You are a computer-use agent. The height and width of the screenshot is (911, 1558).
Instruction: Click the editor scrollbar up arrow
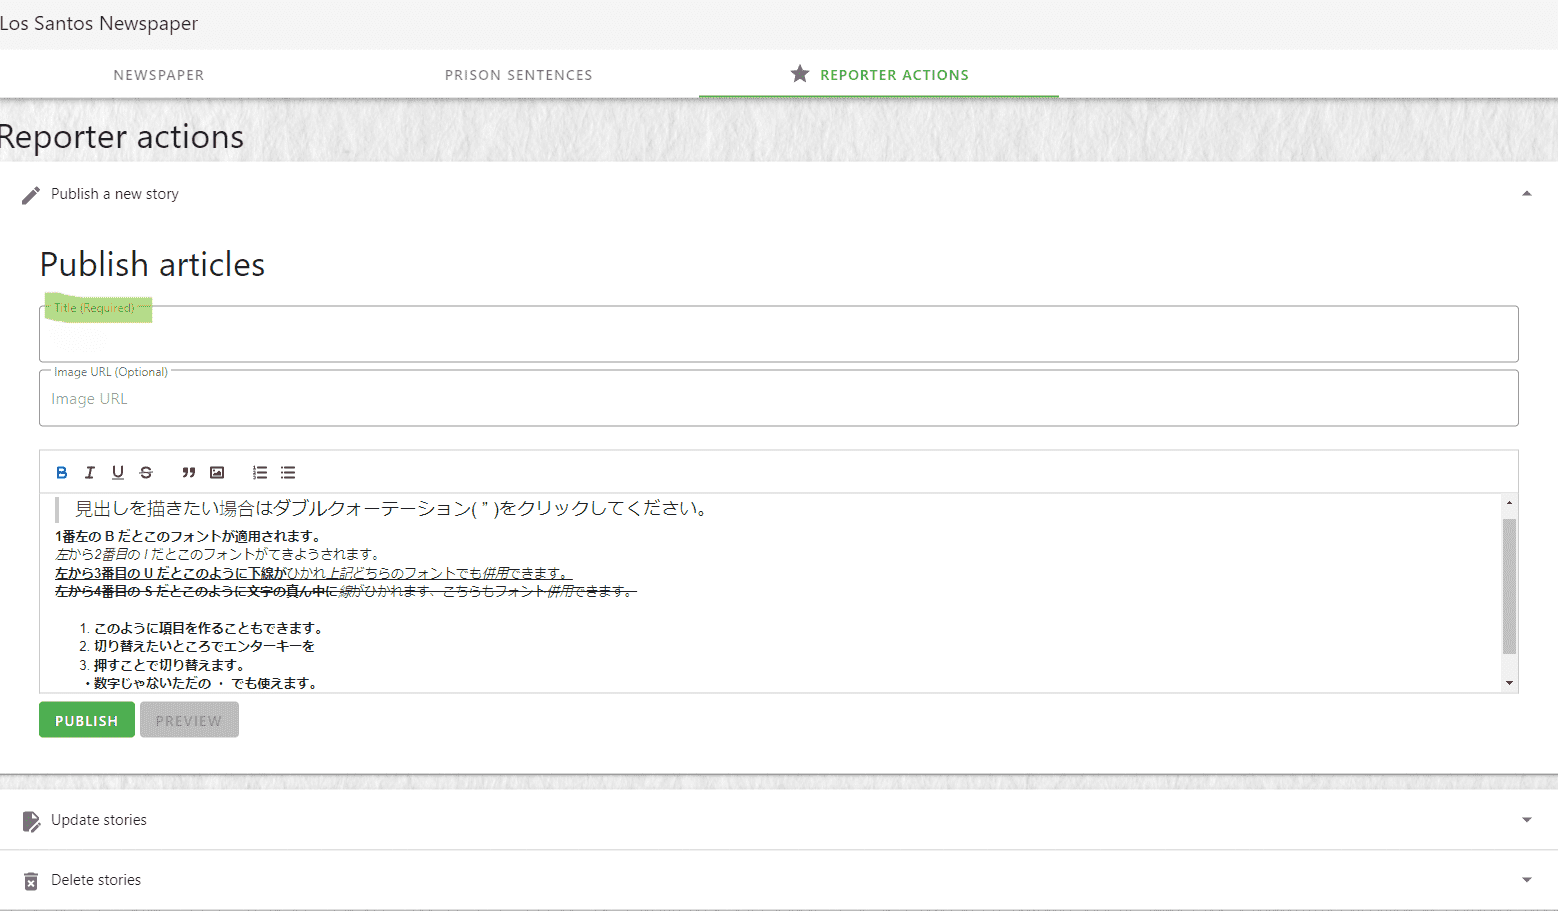1509,503
